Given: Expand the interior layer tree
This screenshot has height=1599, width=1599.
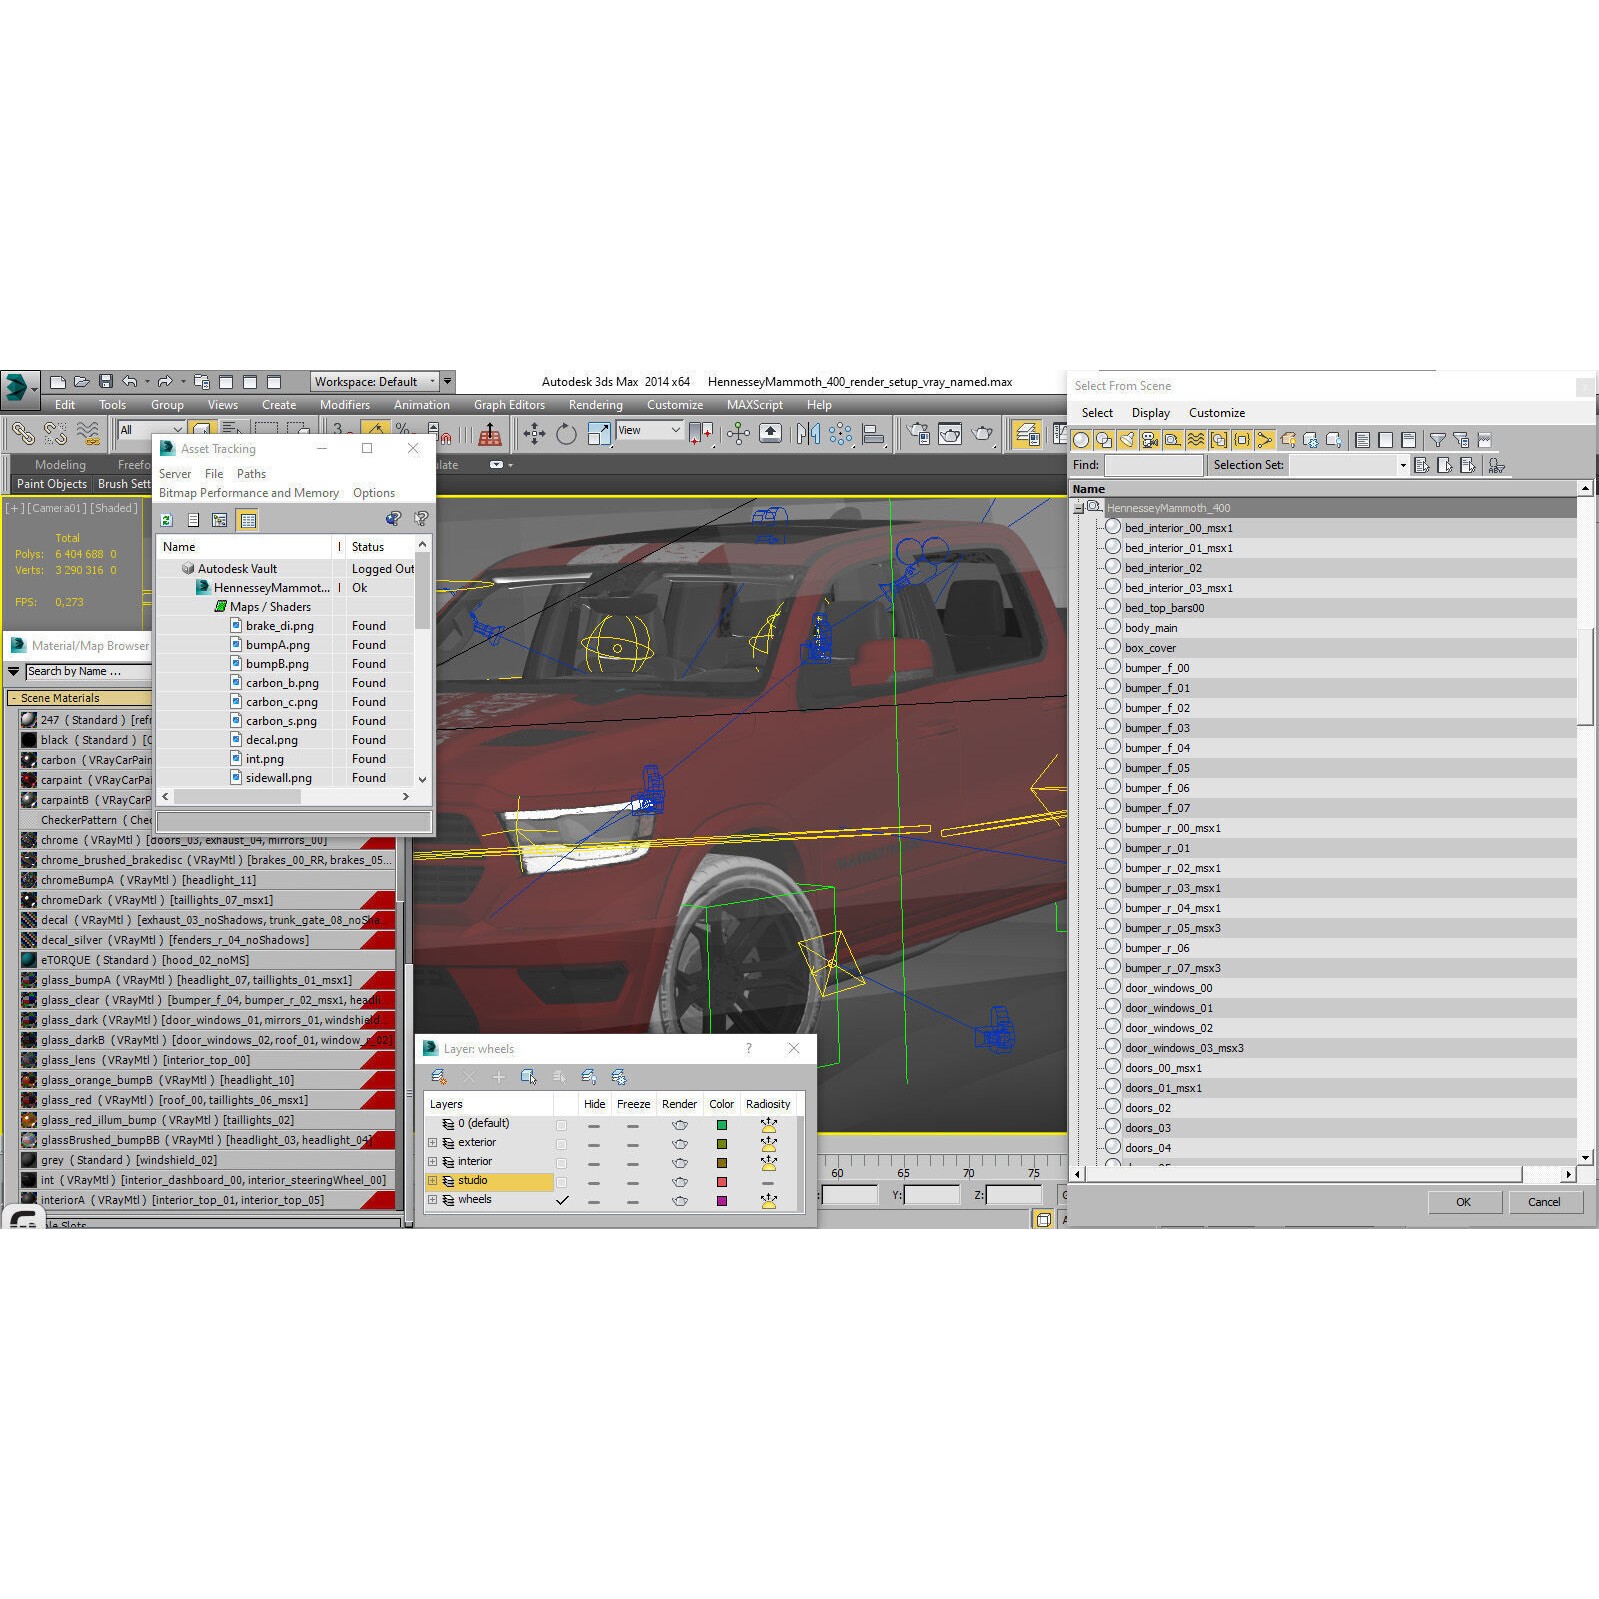Looking at the screenshot, I should point(432,1162).
